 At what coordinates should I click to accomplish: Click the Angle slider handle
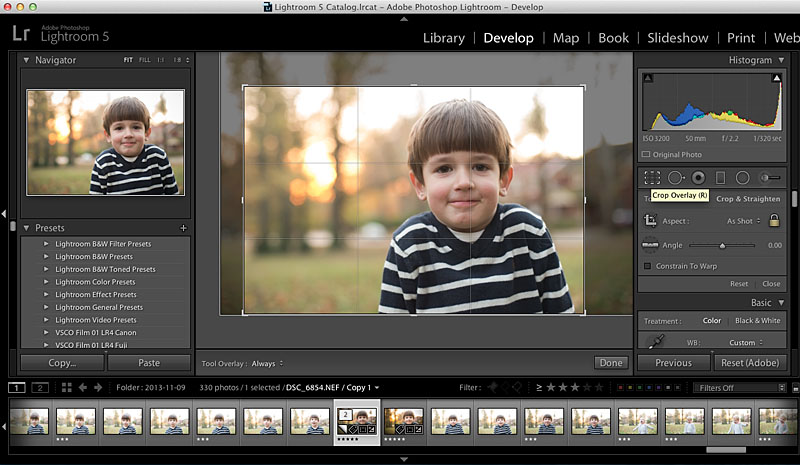[722, 246]
